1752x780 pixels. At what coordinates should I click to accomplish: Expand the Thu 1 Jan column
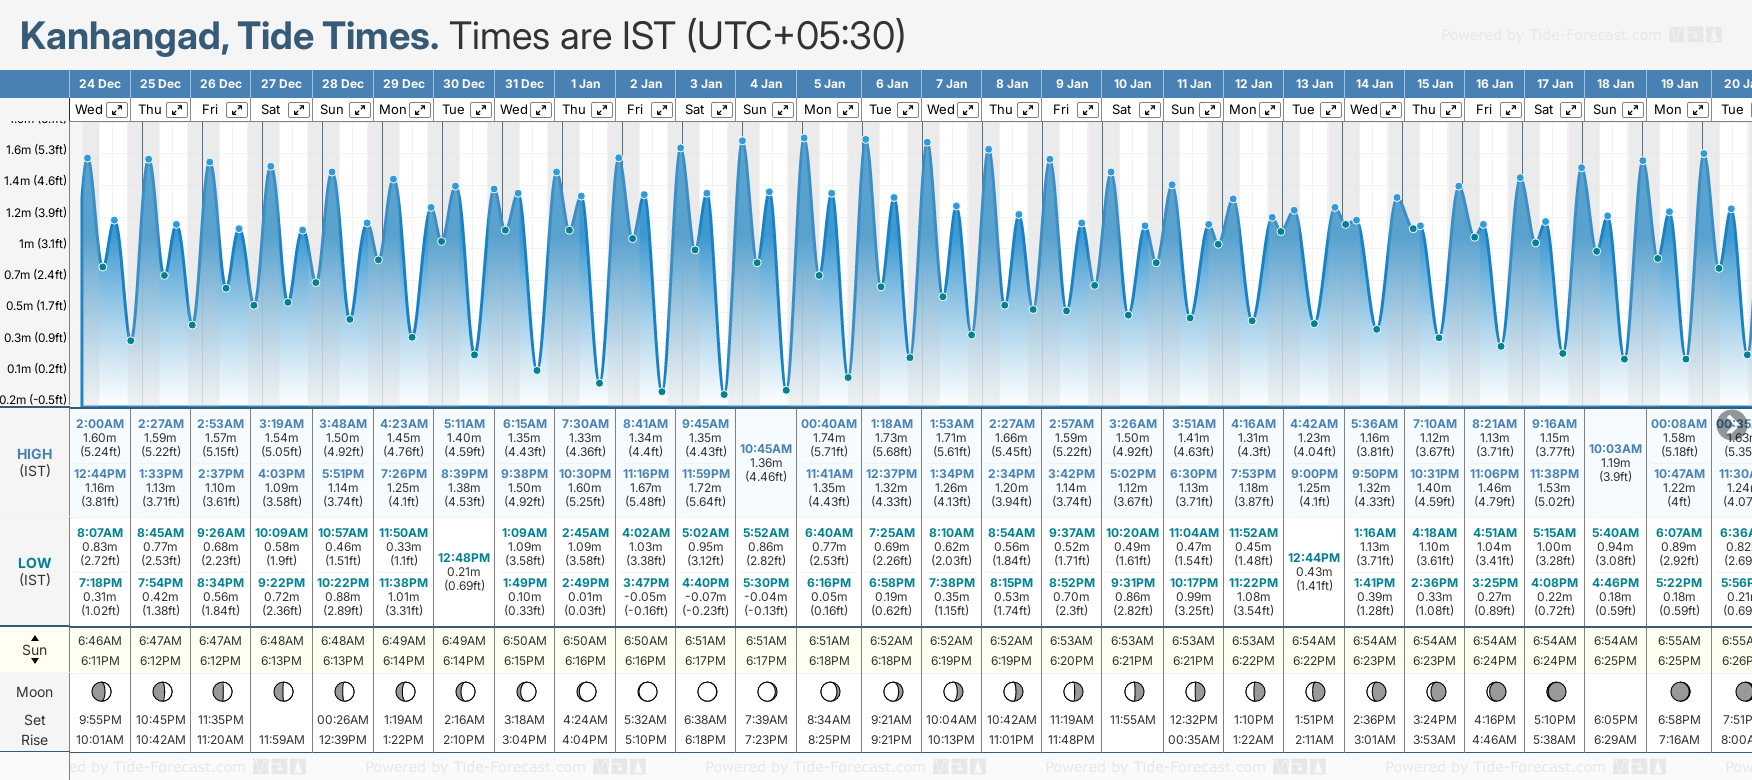(602, 110)
